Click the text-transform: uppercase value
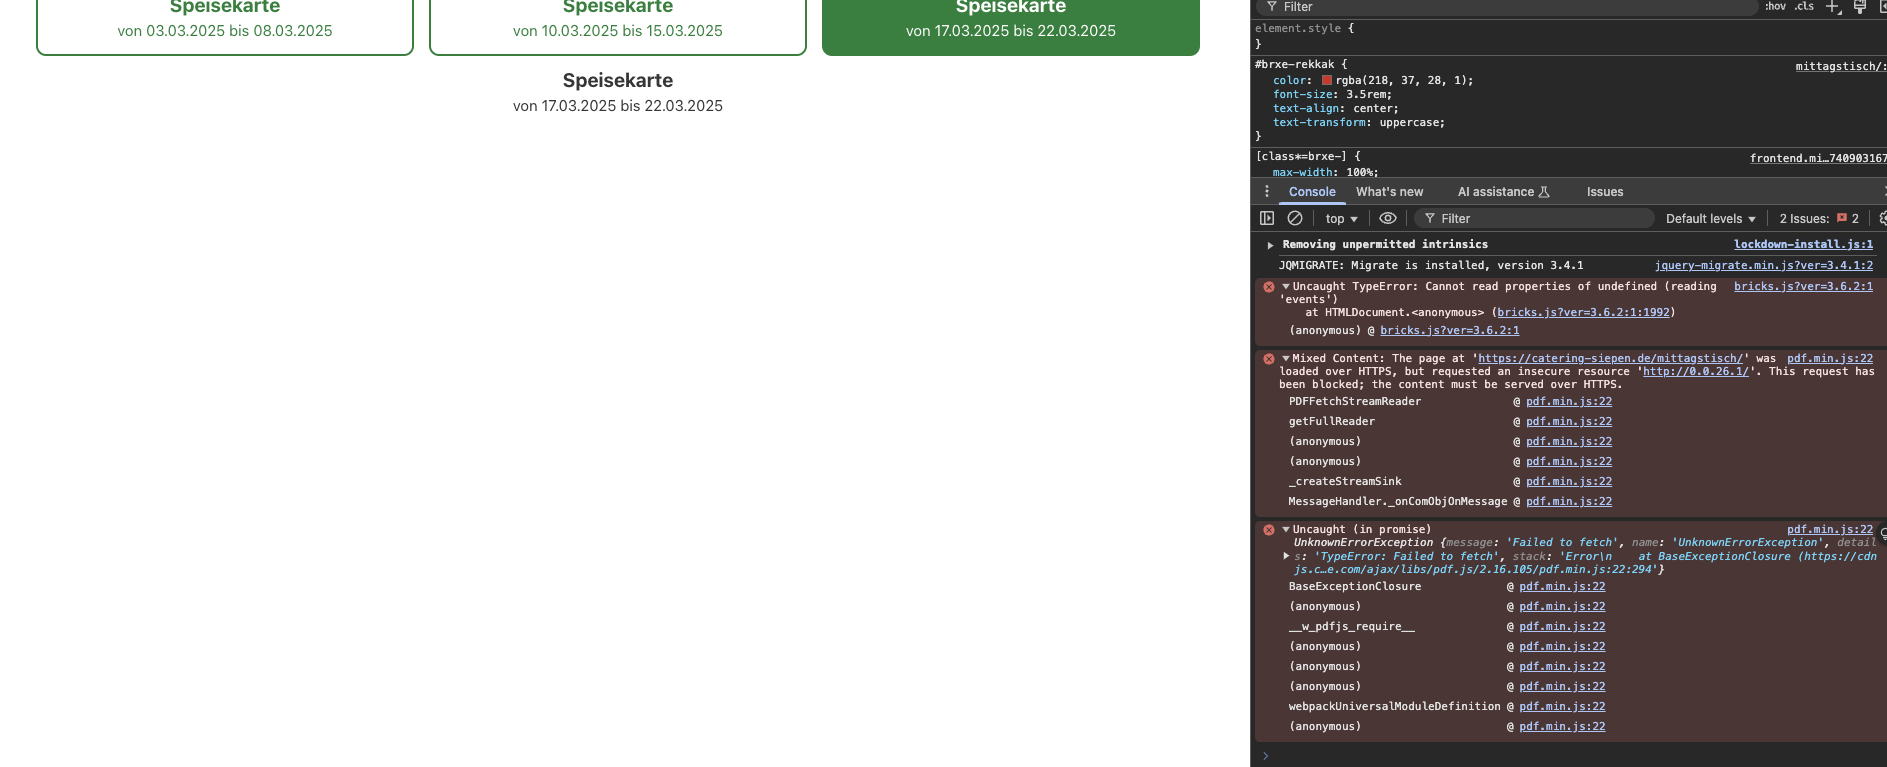This screenshot has height=767, width=1887. (x=1408, y=122)
